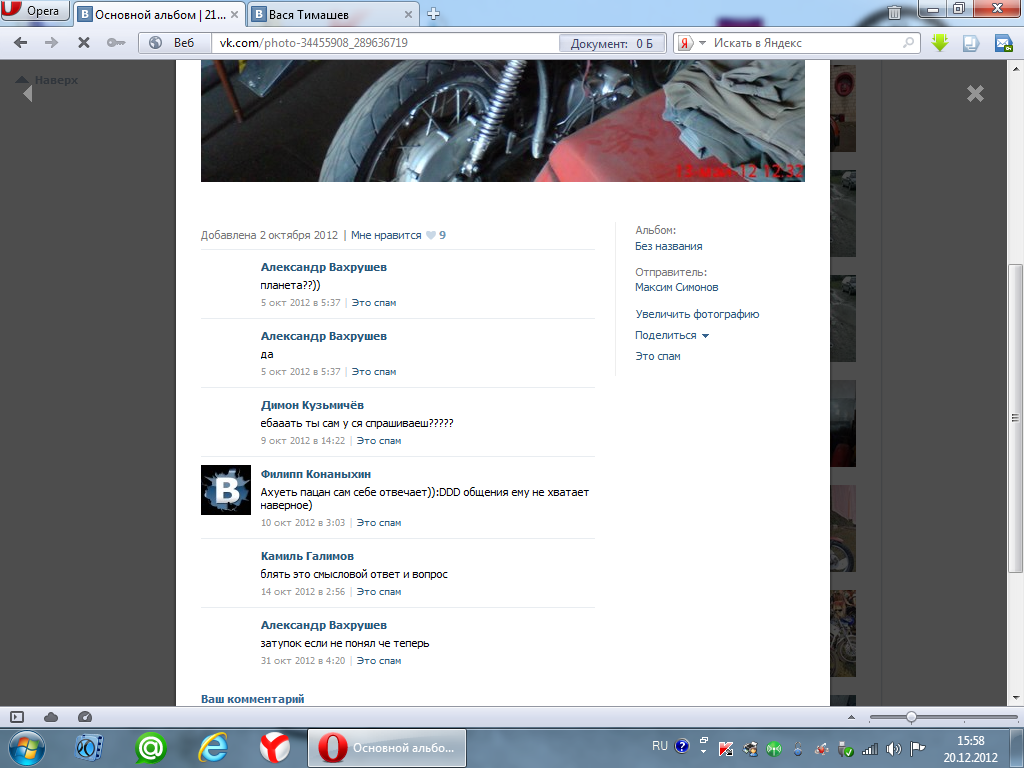Open Opera Link cloud icon
Image resolution: width=1024 pixels, height=768 pixels.
pos(51,717)
